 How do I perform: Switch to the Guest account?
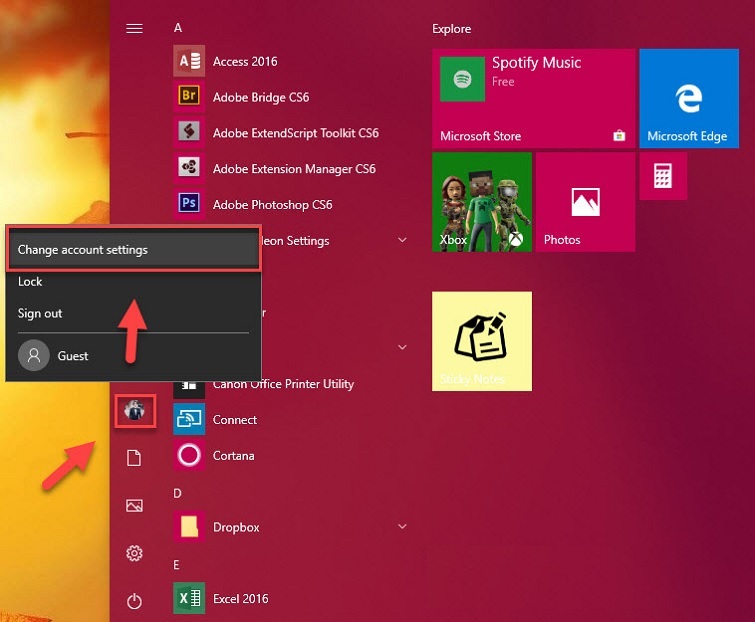pyautogui.click(x=134, y=356)
